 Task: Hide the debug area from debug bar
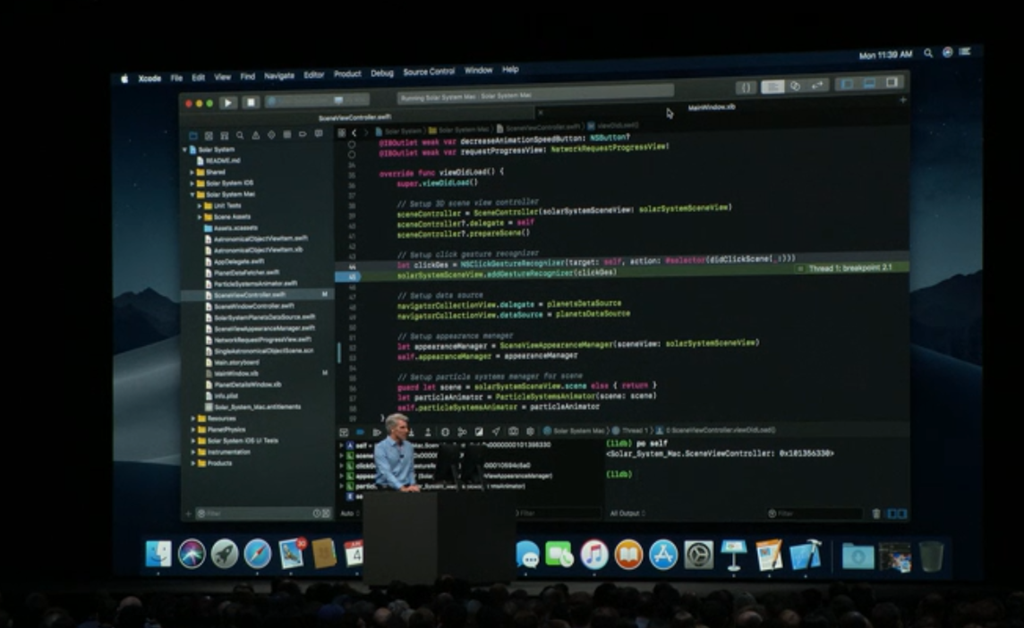click(x=344, y=432)
